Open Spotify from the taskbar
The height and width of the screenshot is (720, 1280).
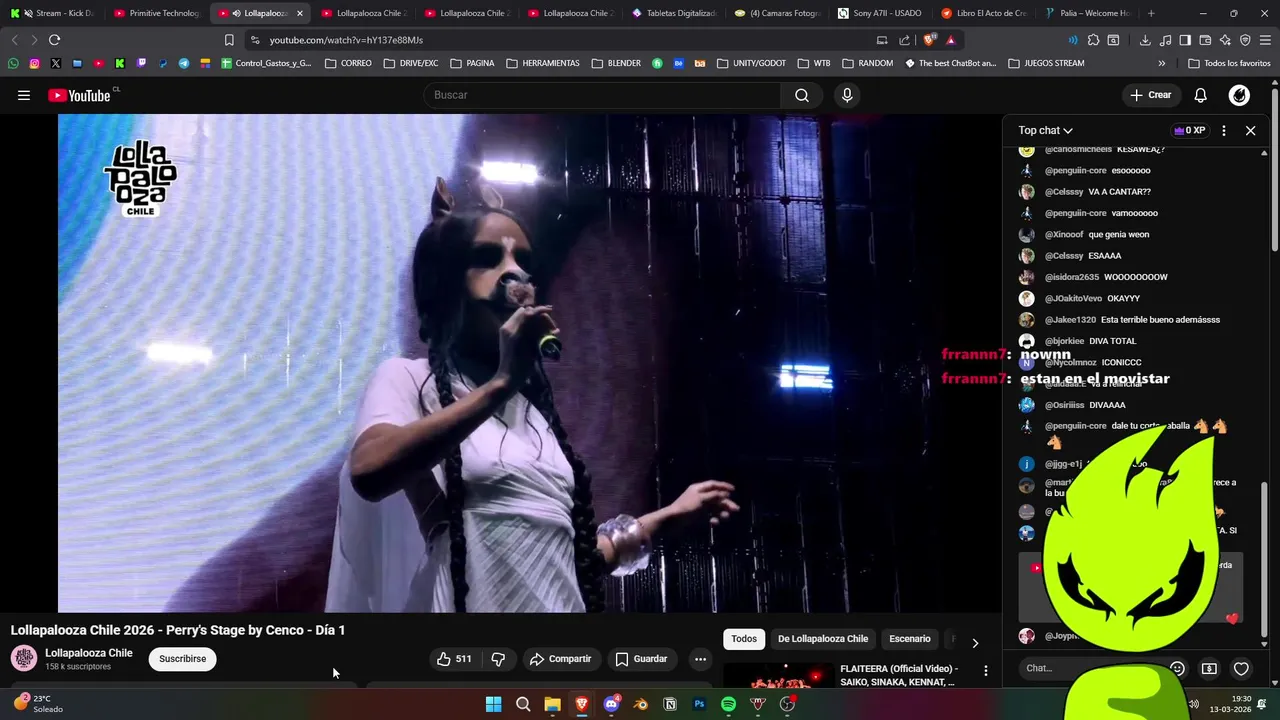(x=728, y=704)
